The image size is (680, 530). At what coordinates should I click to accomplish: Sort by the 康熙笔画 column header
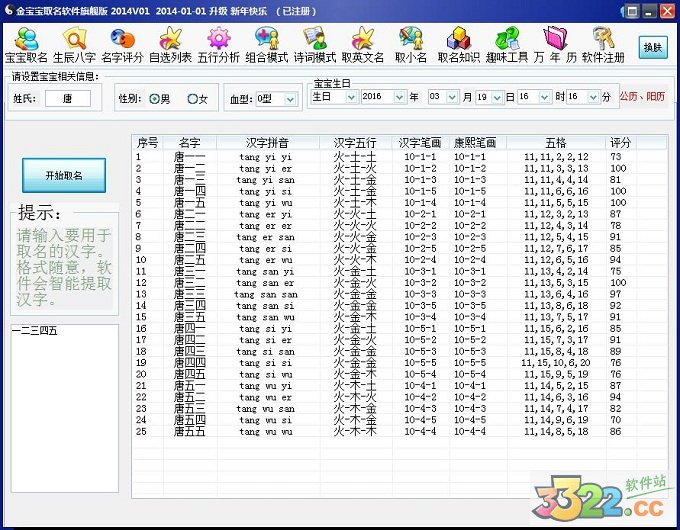[477, 142]
